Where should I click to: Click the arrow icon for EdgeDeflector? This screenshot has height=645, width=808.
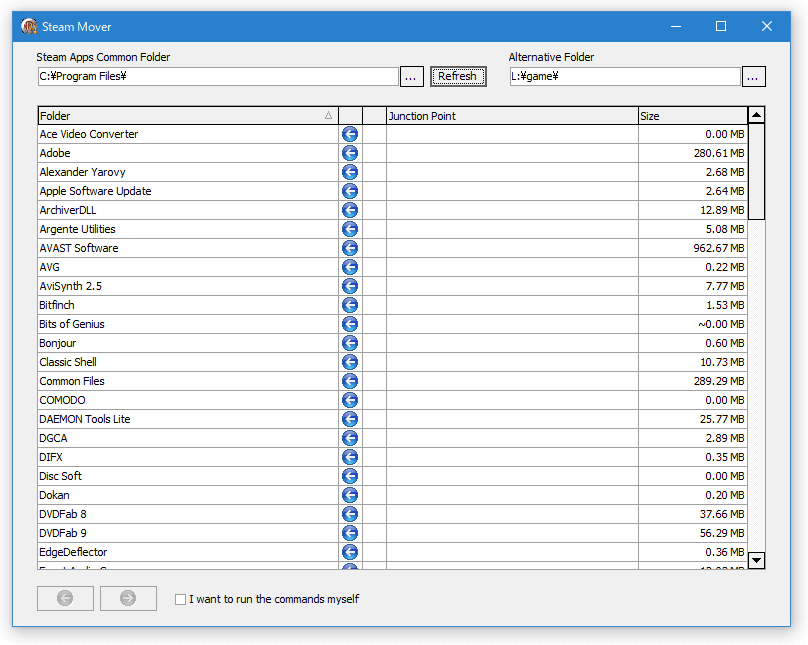pyautogui.click(x=350, y=552)
